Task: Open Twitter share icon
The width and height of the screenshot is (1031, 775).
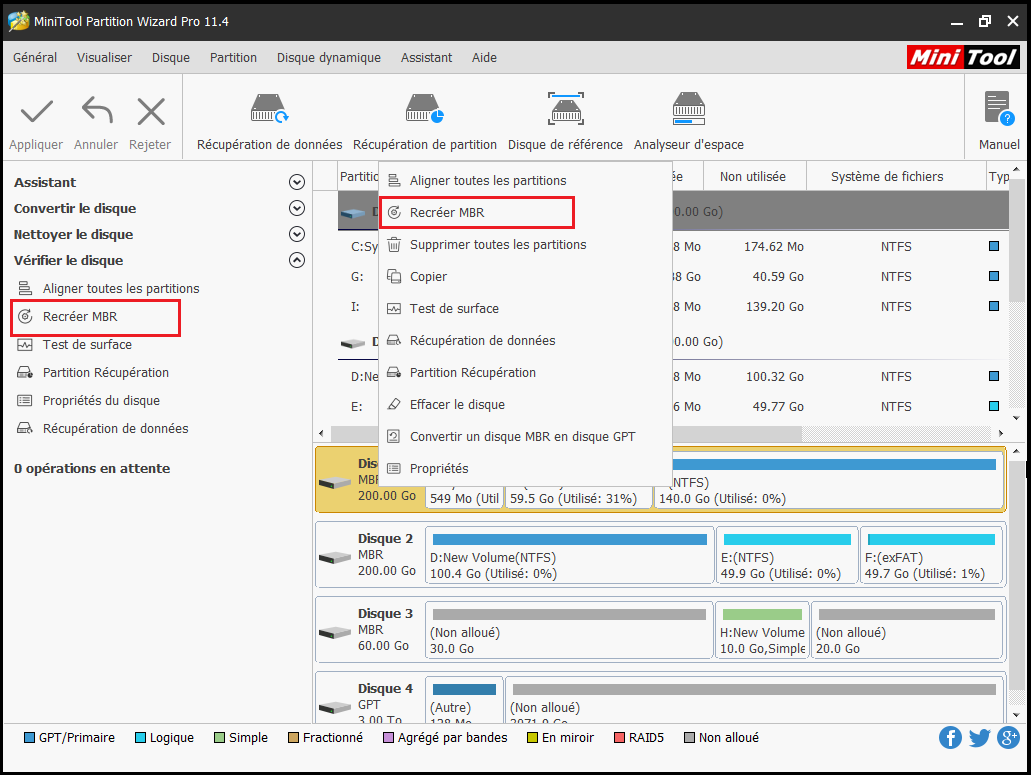Action: click(x=979, y=738)
